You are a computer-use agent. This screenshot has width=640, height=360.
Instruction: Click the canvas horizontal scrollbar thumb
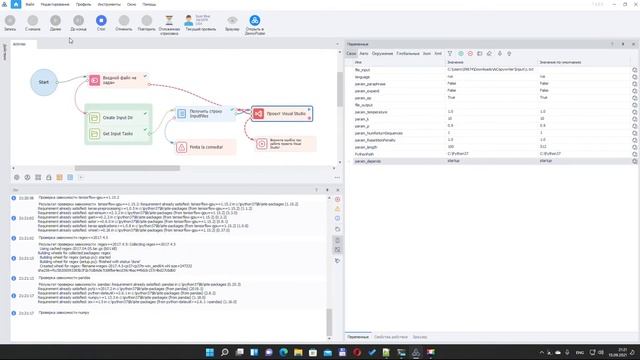(x=127, y=168)
